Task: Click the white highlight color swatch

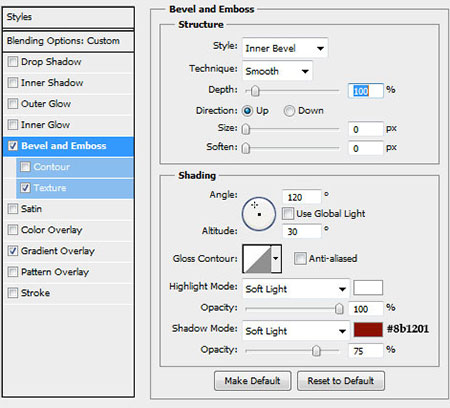Action: tap(368, 288)
